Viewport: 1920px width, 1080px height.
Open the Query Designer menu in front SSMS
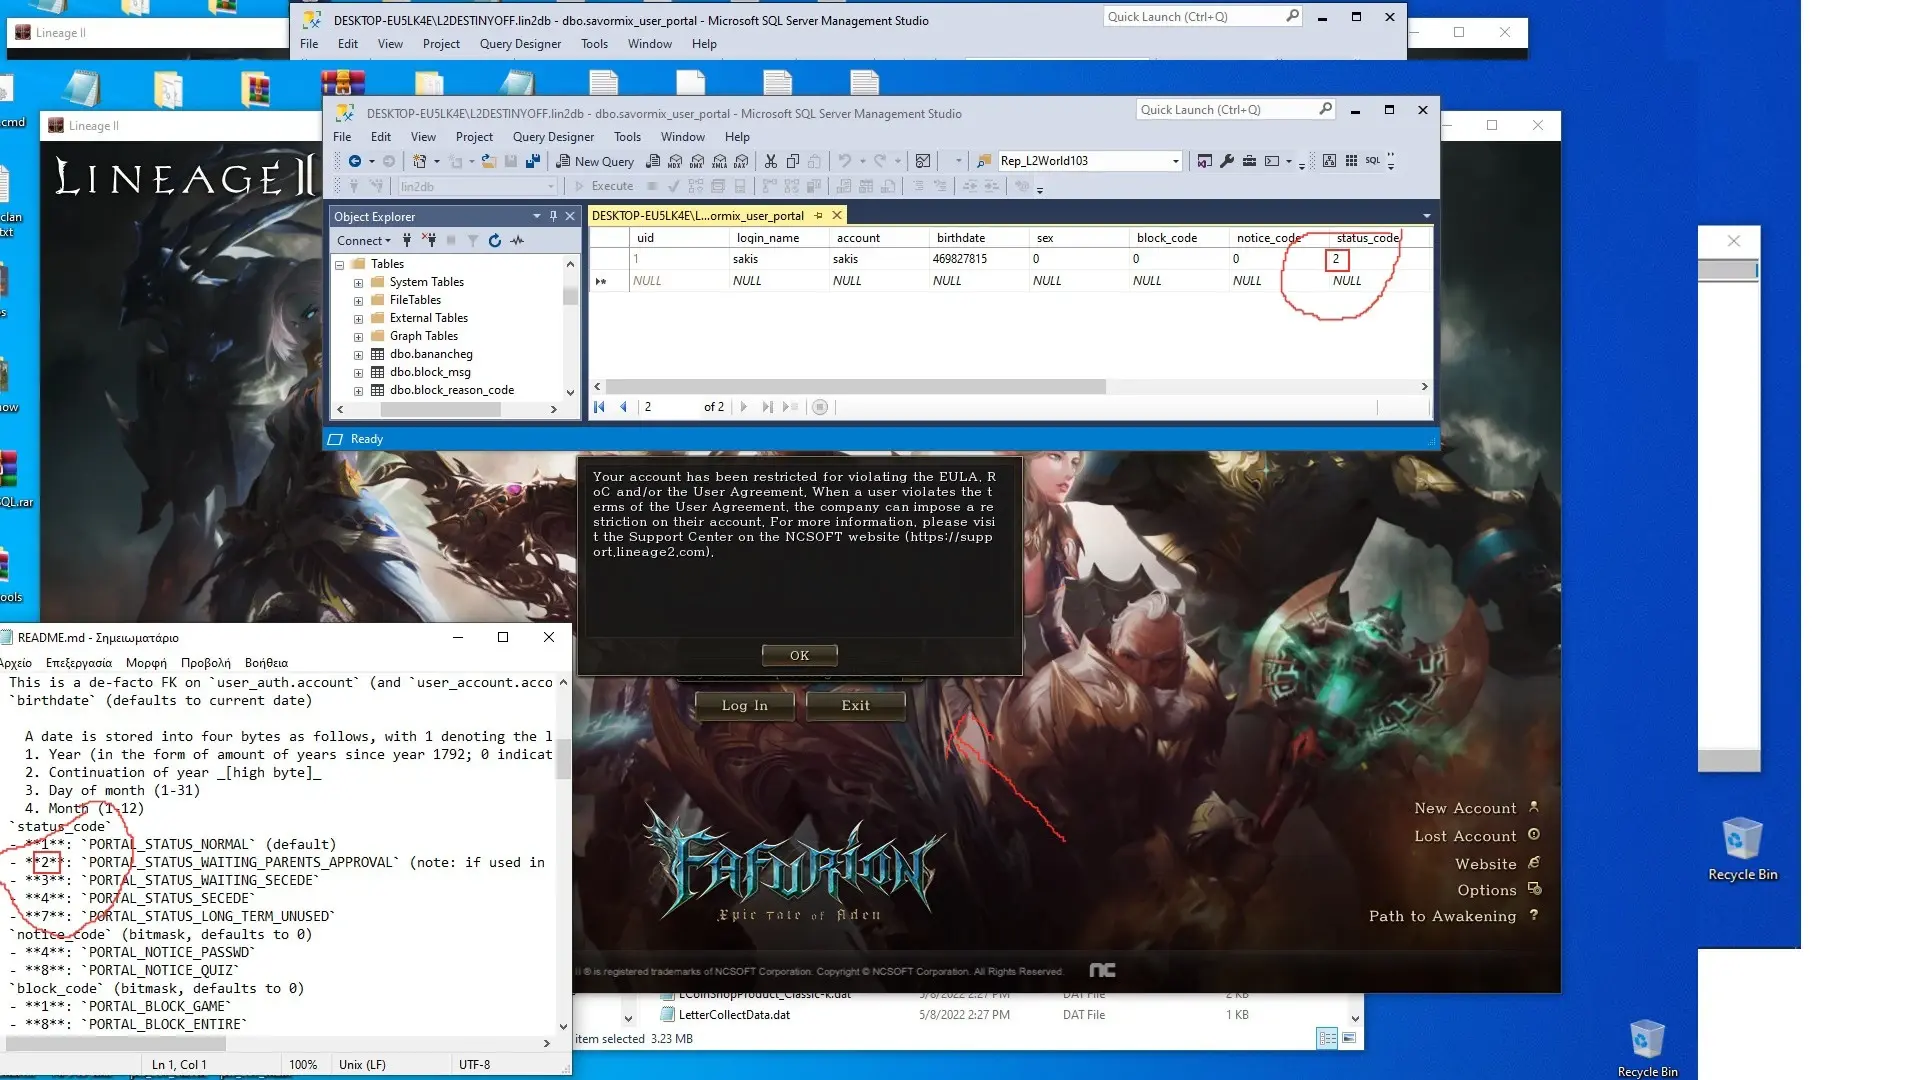coord(553,137)
